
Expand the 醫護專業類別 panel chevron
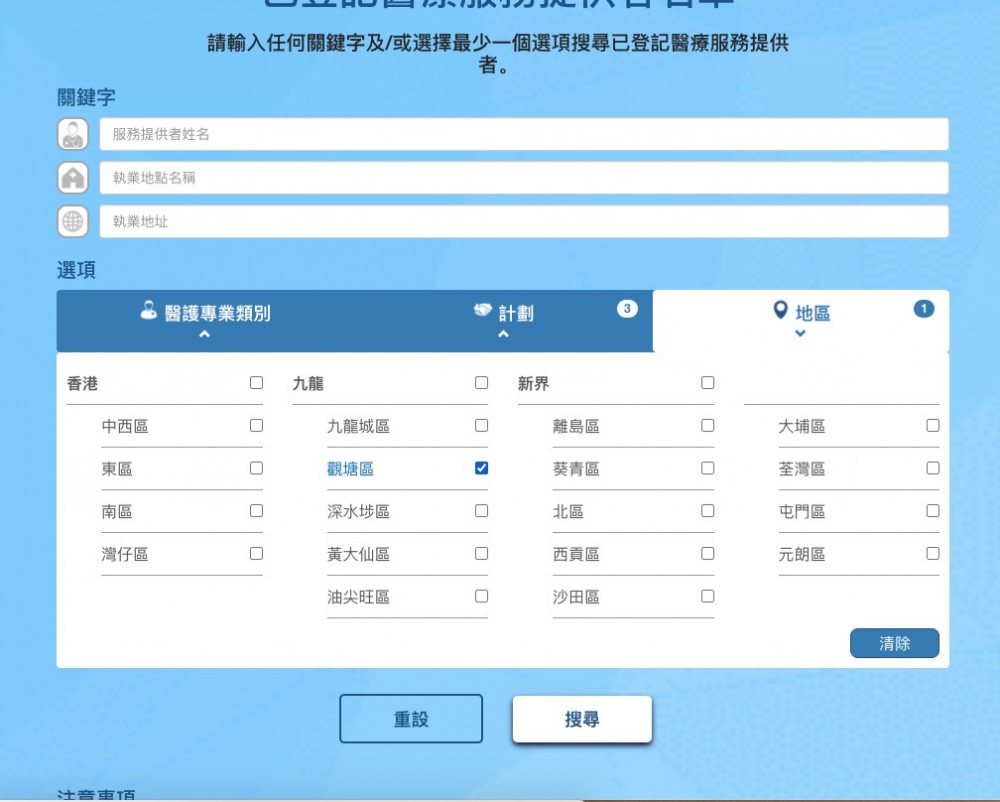pyautogui.click(x=204, y=335)
